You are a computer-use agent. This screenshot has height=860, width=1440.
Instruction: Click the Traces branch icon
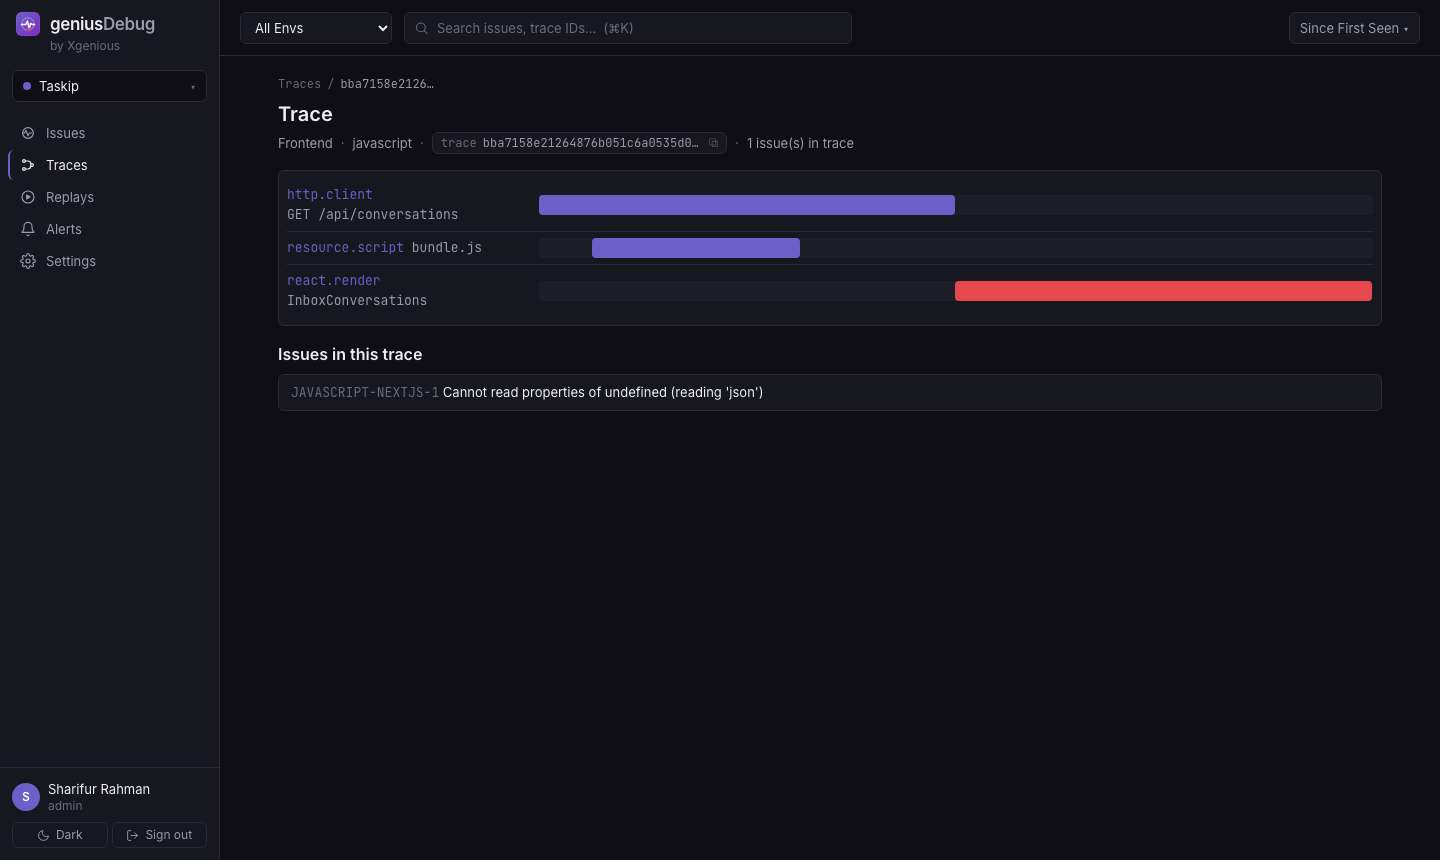point(28,165)
